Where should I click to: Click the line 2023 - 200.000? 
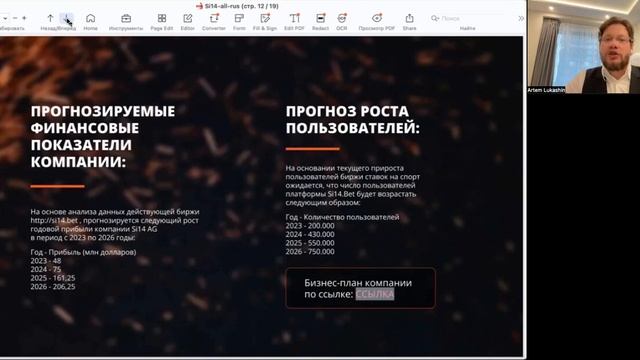[x=310, y=226]
